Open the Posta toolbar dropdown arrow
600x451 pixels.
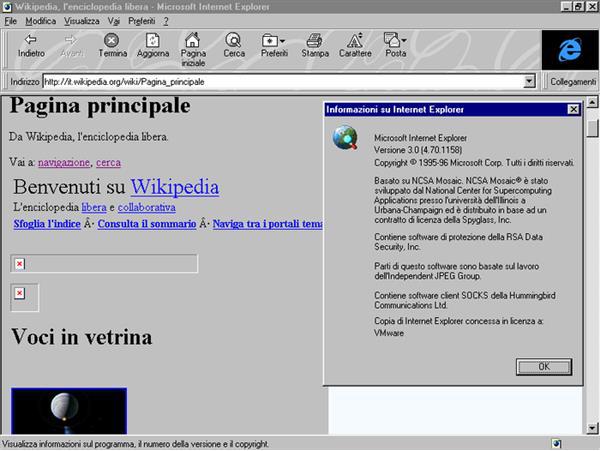(404, 40)
